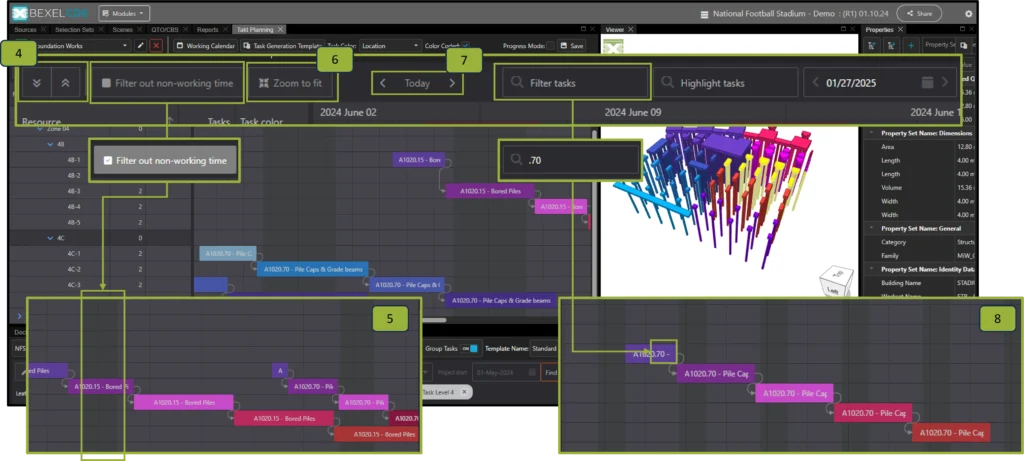
Task: Collapse the 4B tree node
Action: pyautogui.click(x=50, y=144)
